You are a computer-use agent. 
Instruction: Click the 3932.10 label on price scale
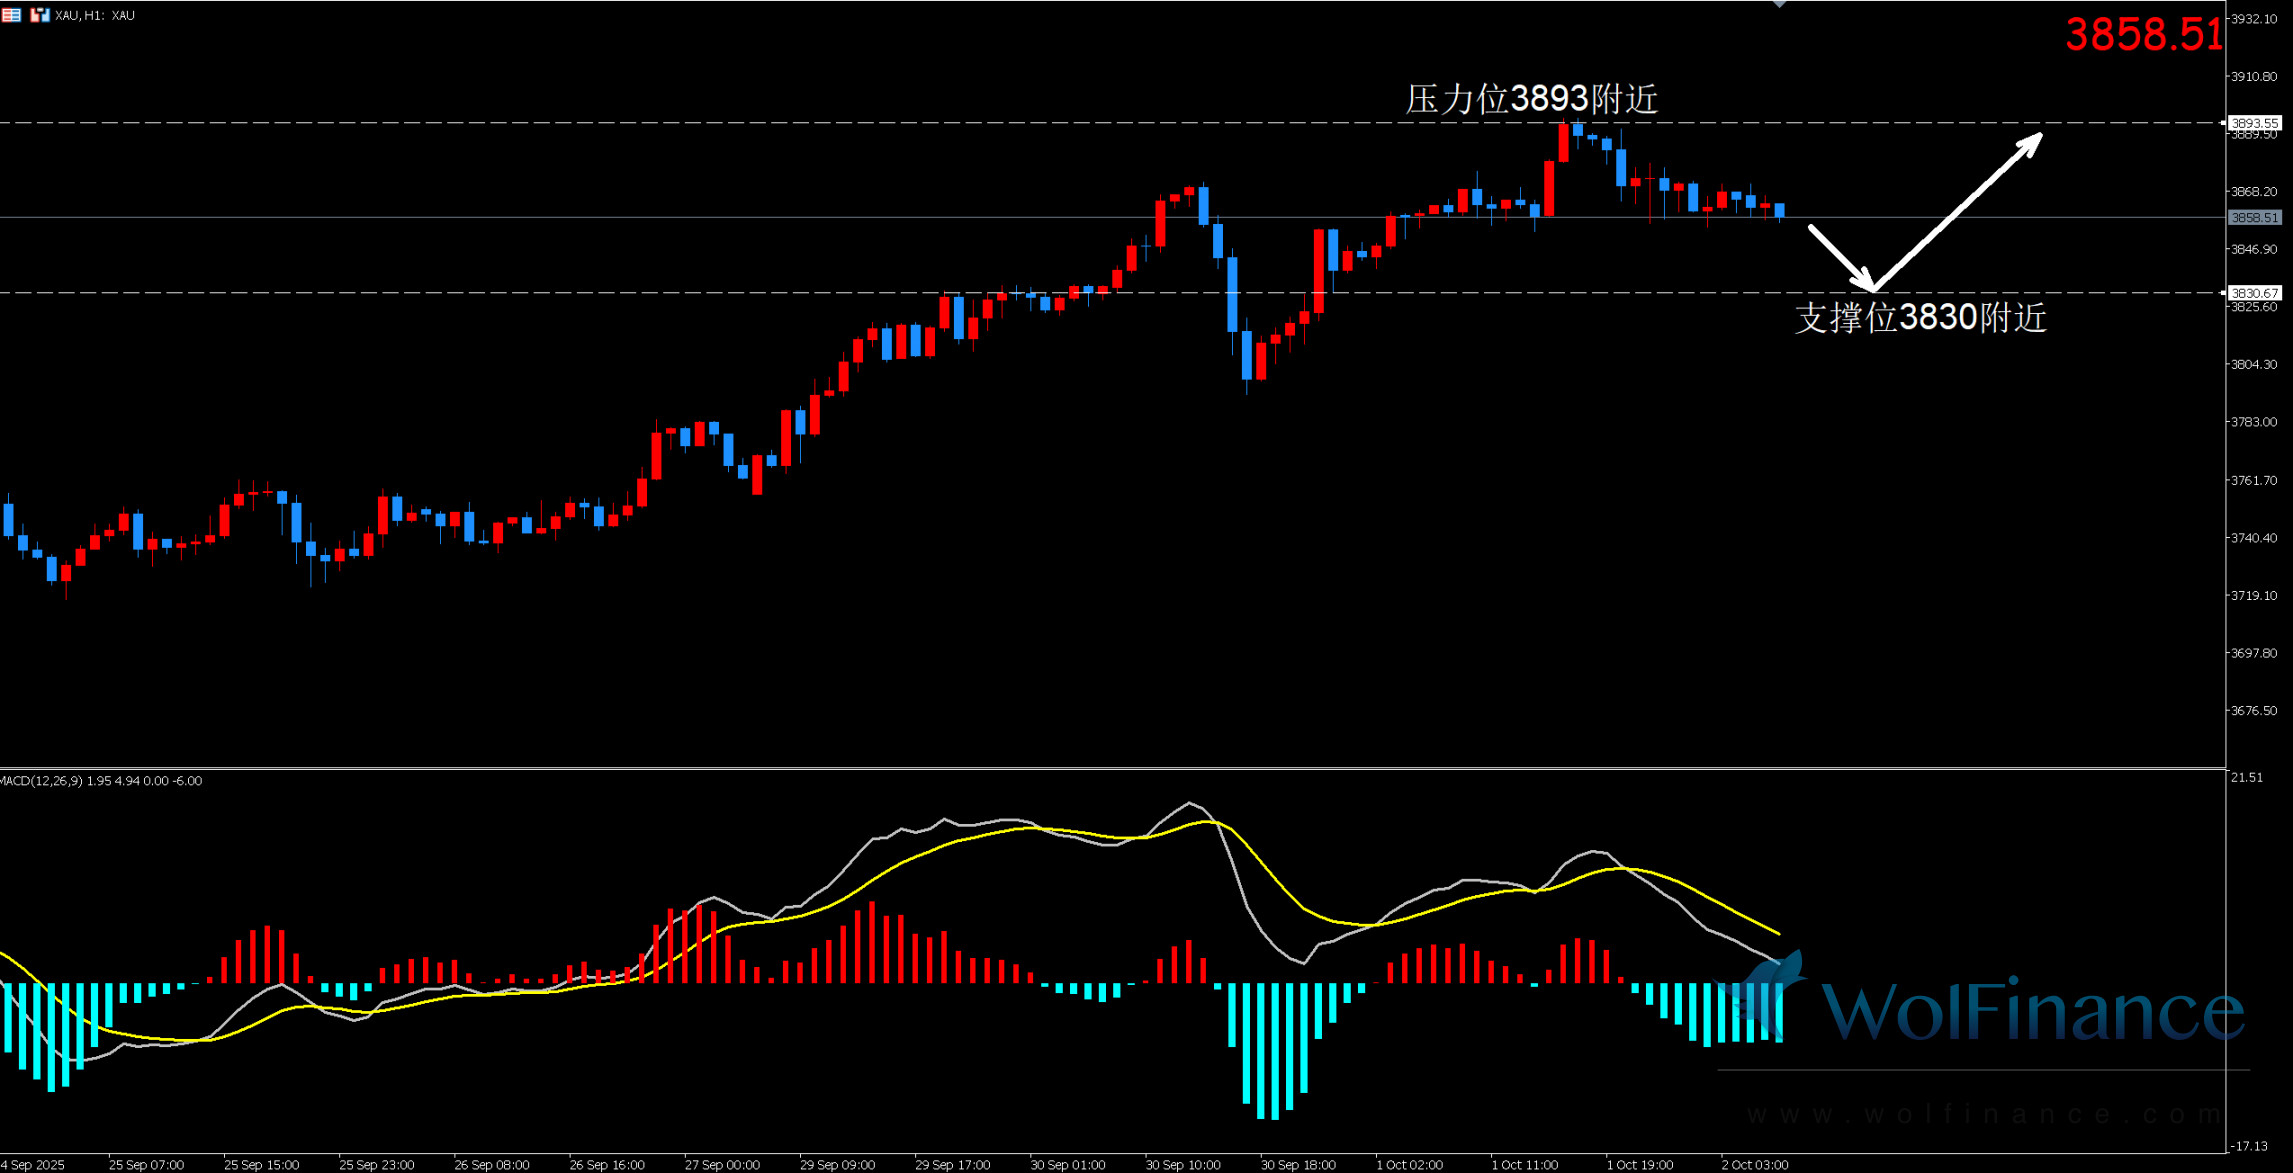coord(2254,19)
